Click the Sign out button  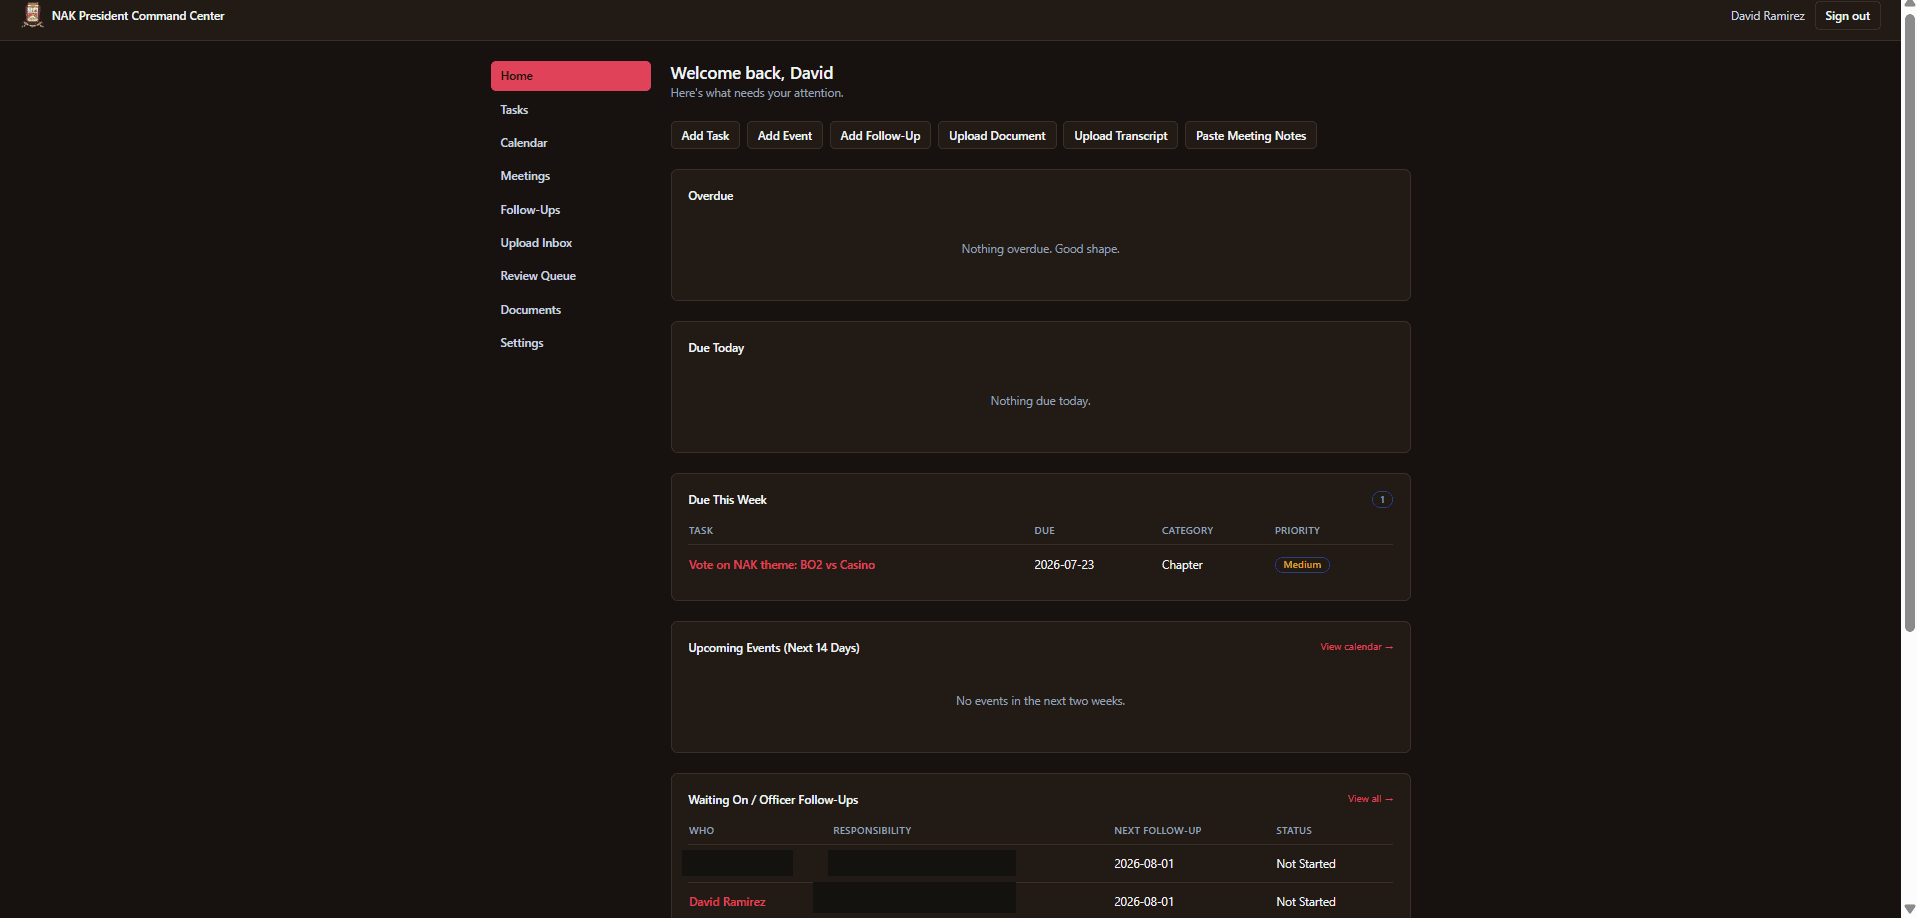point(1847,16)
